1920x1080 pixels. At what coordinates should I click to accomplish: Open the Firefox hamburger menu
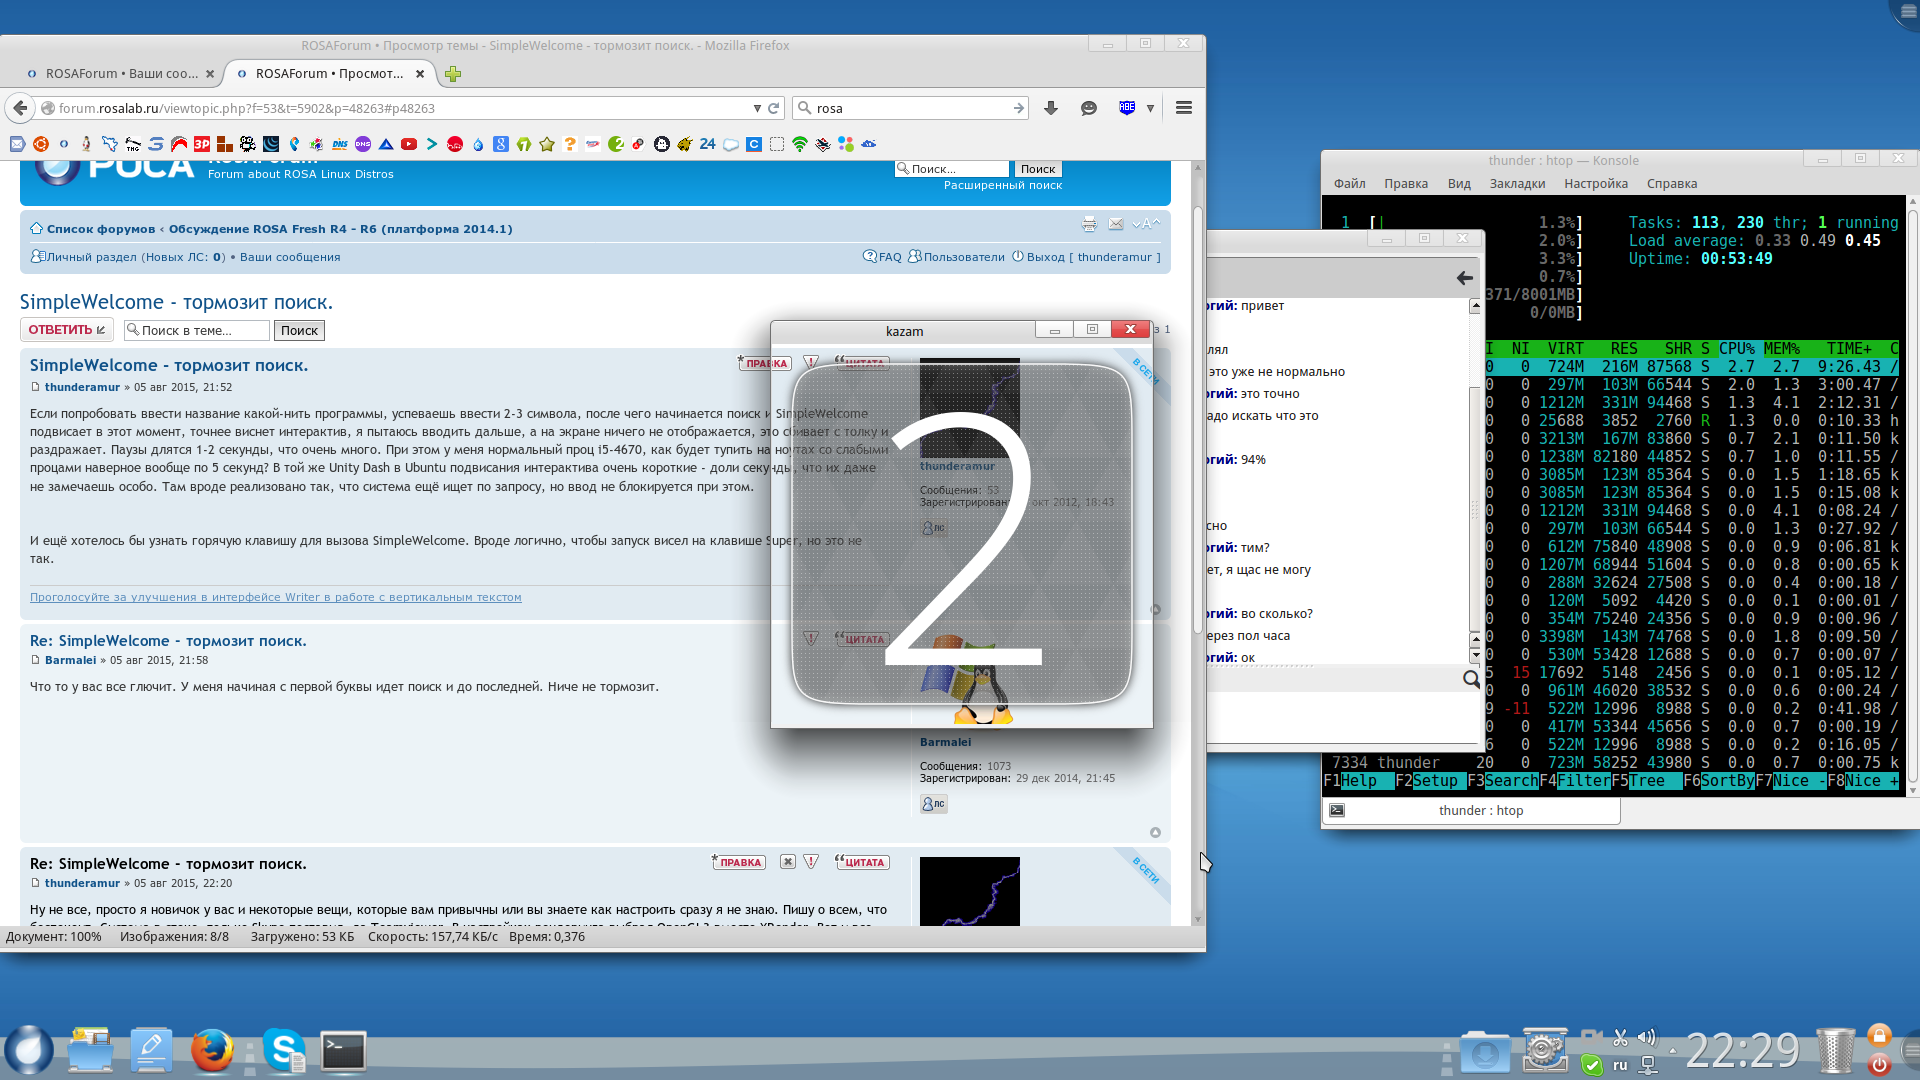tap(1184, 108)
